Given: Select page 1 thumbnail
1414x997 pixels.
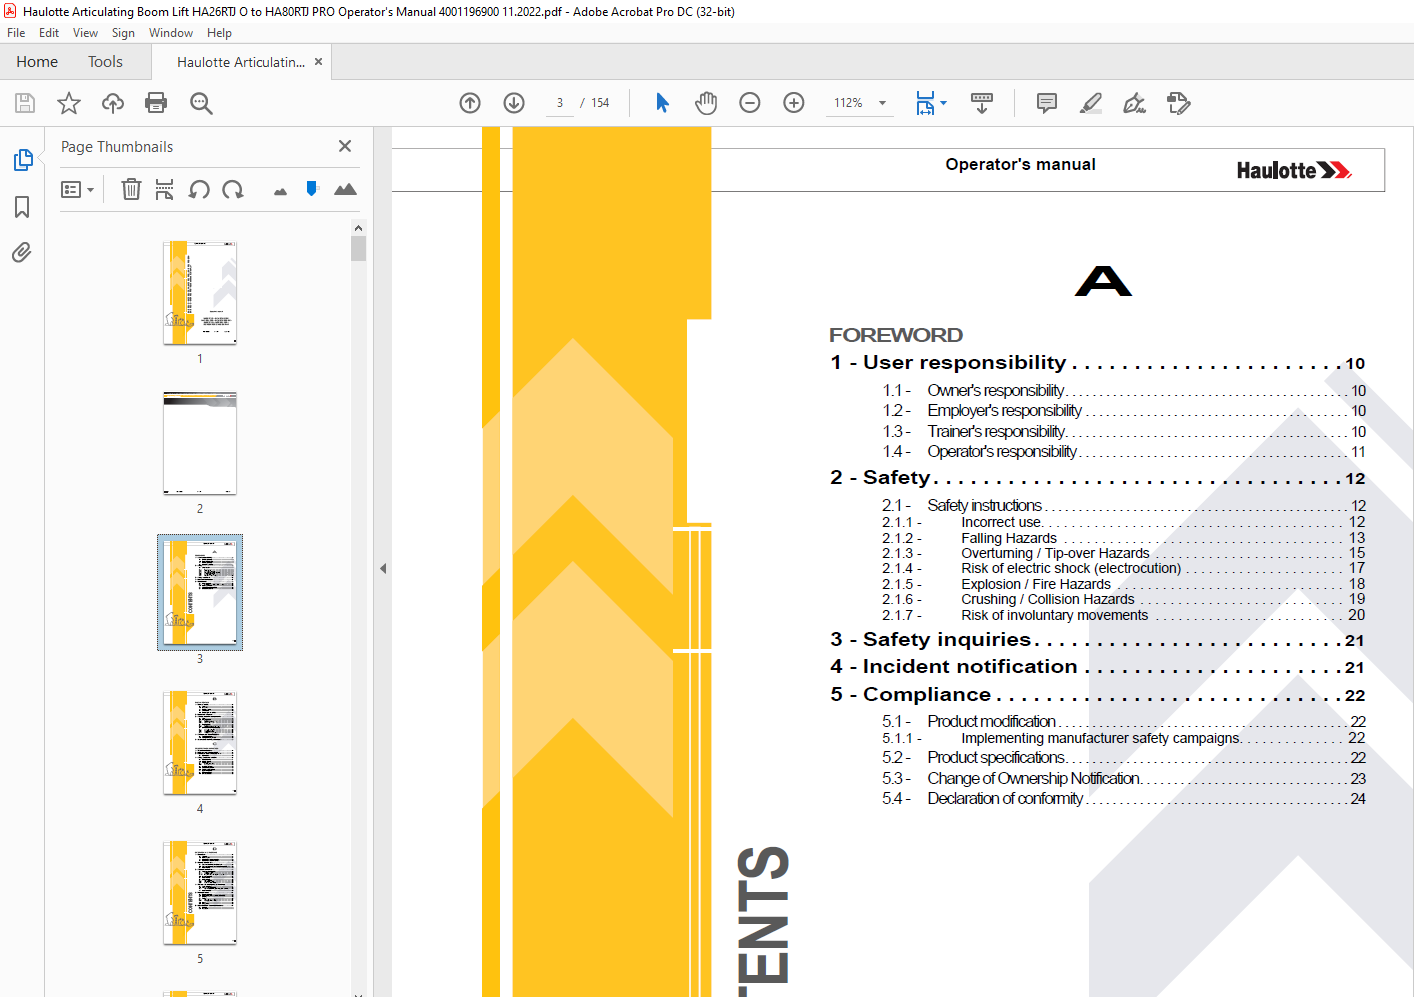Looking at the screenshot, I should pyautogui.click(x=200, y=293).
